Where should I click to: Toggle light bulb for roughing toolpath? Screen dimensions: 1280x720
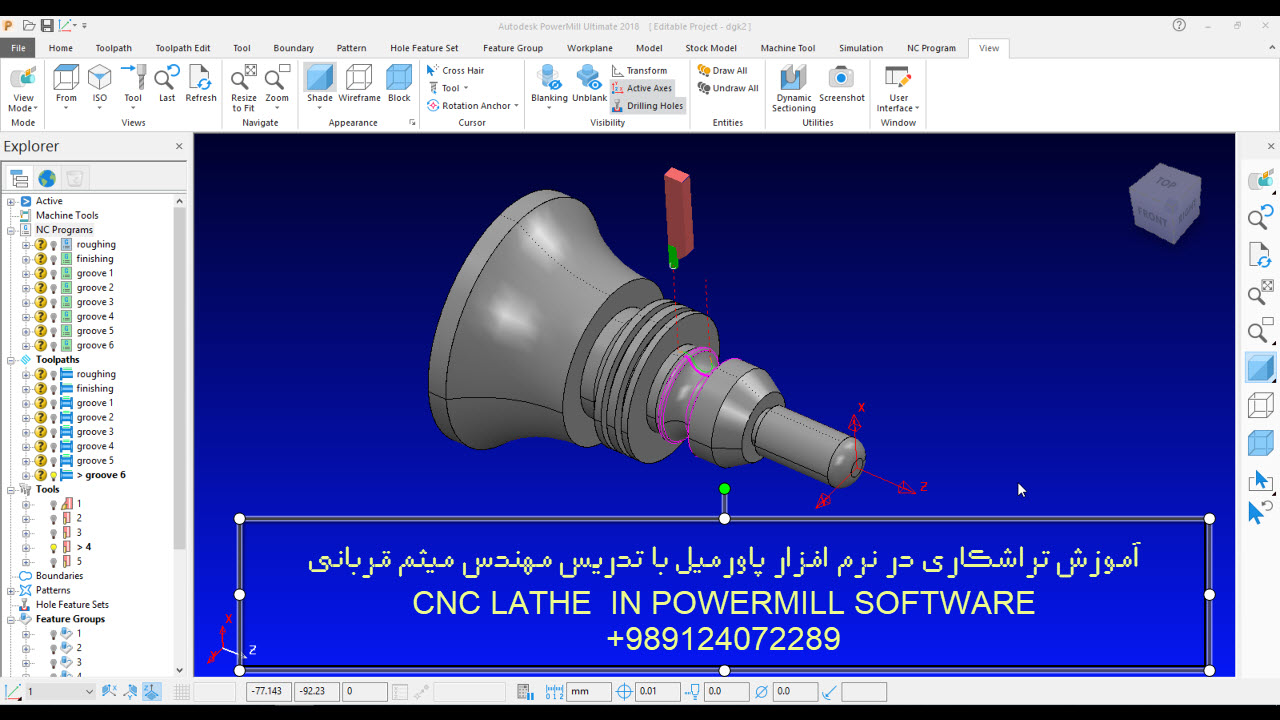[x=54, y=374]
